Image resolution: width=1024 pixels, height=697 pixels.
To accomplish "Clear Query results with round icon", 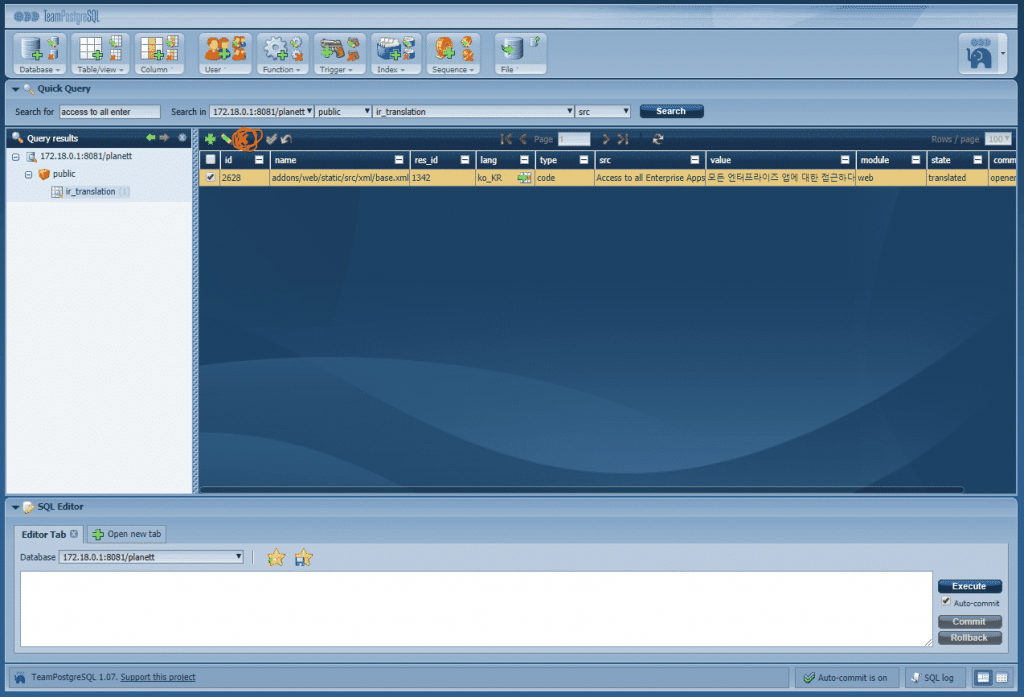I will click(x=182, y=137).
